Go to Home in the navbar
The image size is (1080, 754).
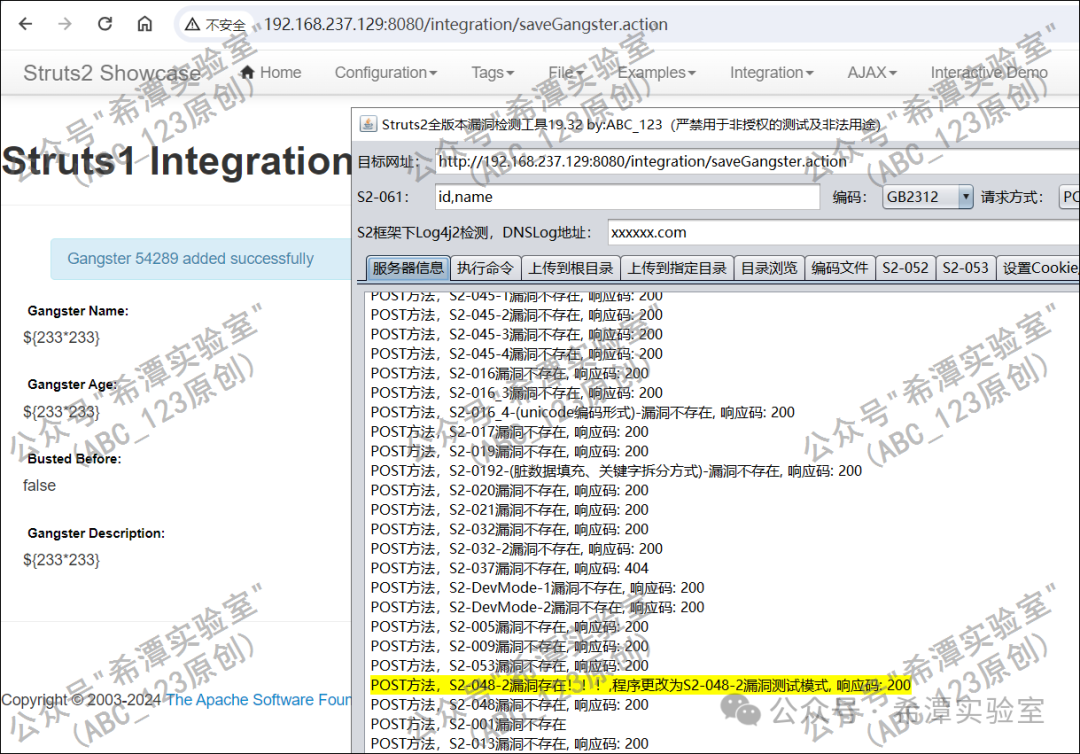tap(271, 72)
